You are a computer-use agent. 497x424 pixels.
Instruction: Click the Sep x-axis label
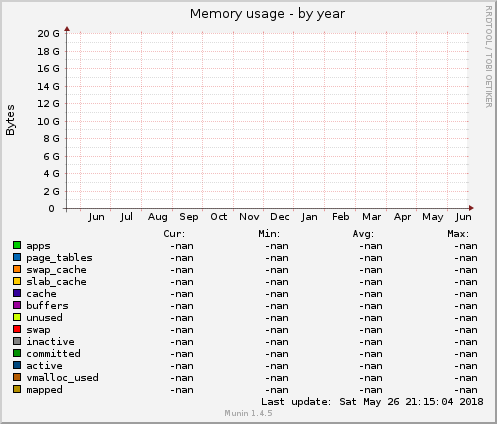coord(189,217)
